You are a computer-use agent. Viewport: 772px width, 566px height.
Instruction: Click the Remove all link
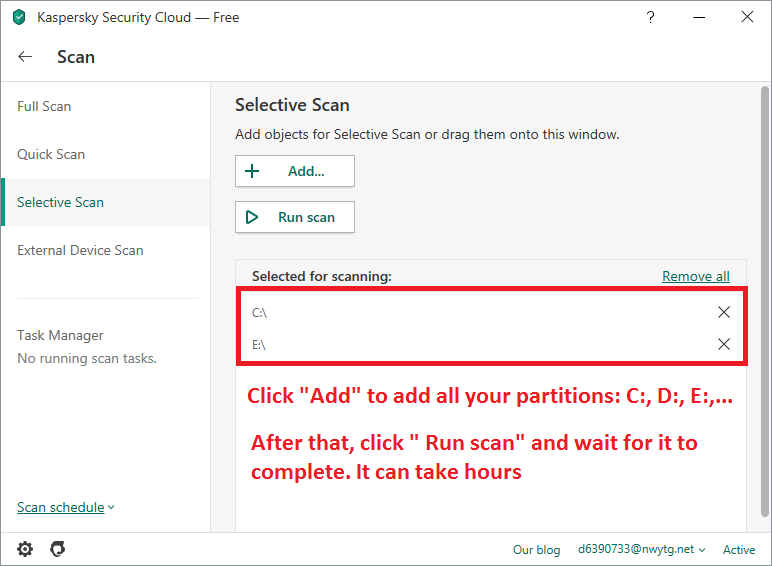click(x=695, y=276)
